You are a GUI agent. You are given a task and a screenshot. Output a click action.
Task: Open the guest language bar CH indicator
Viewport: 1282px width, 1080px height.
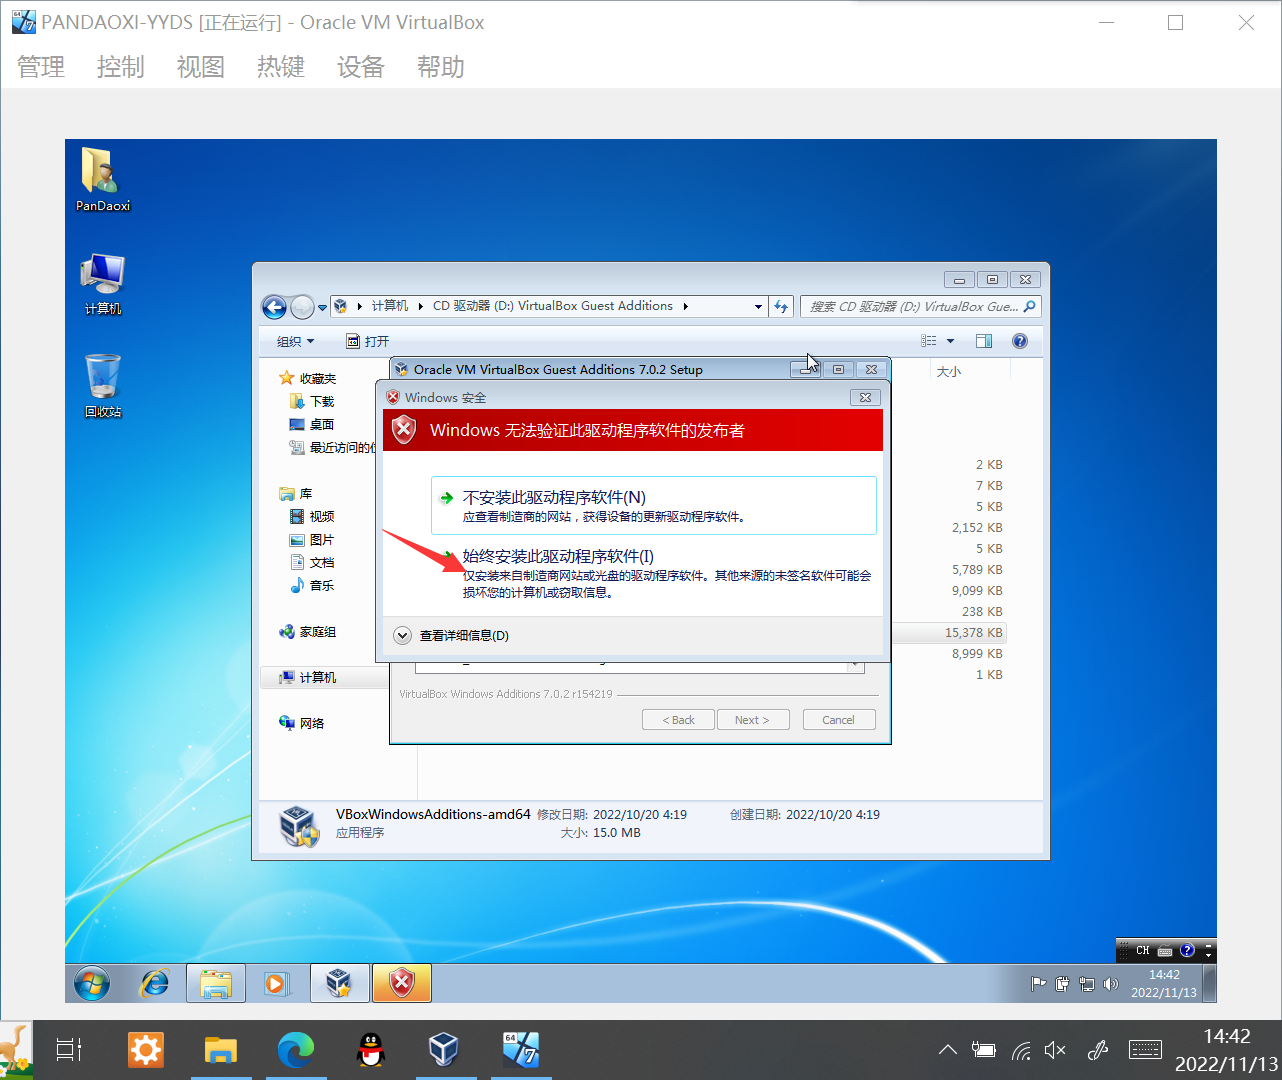[1142, 950]
